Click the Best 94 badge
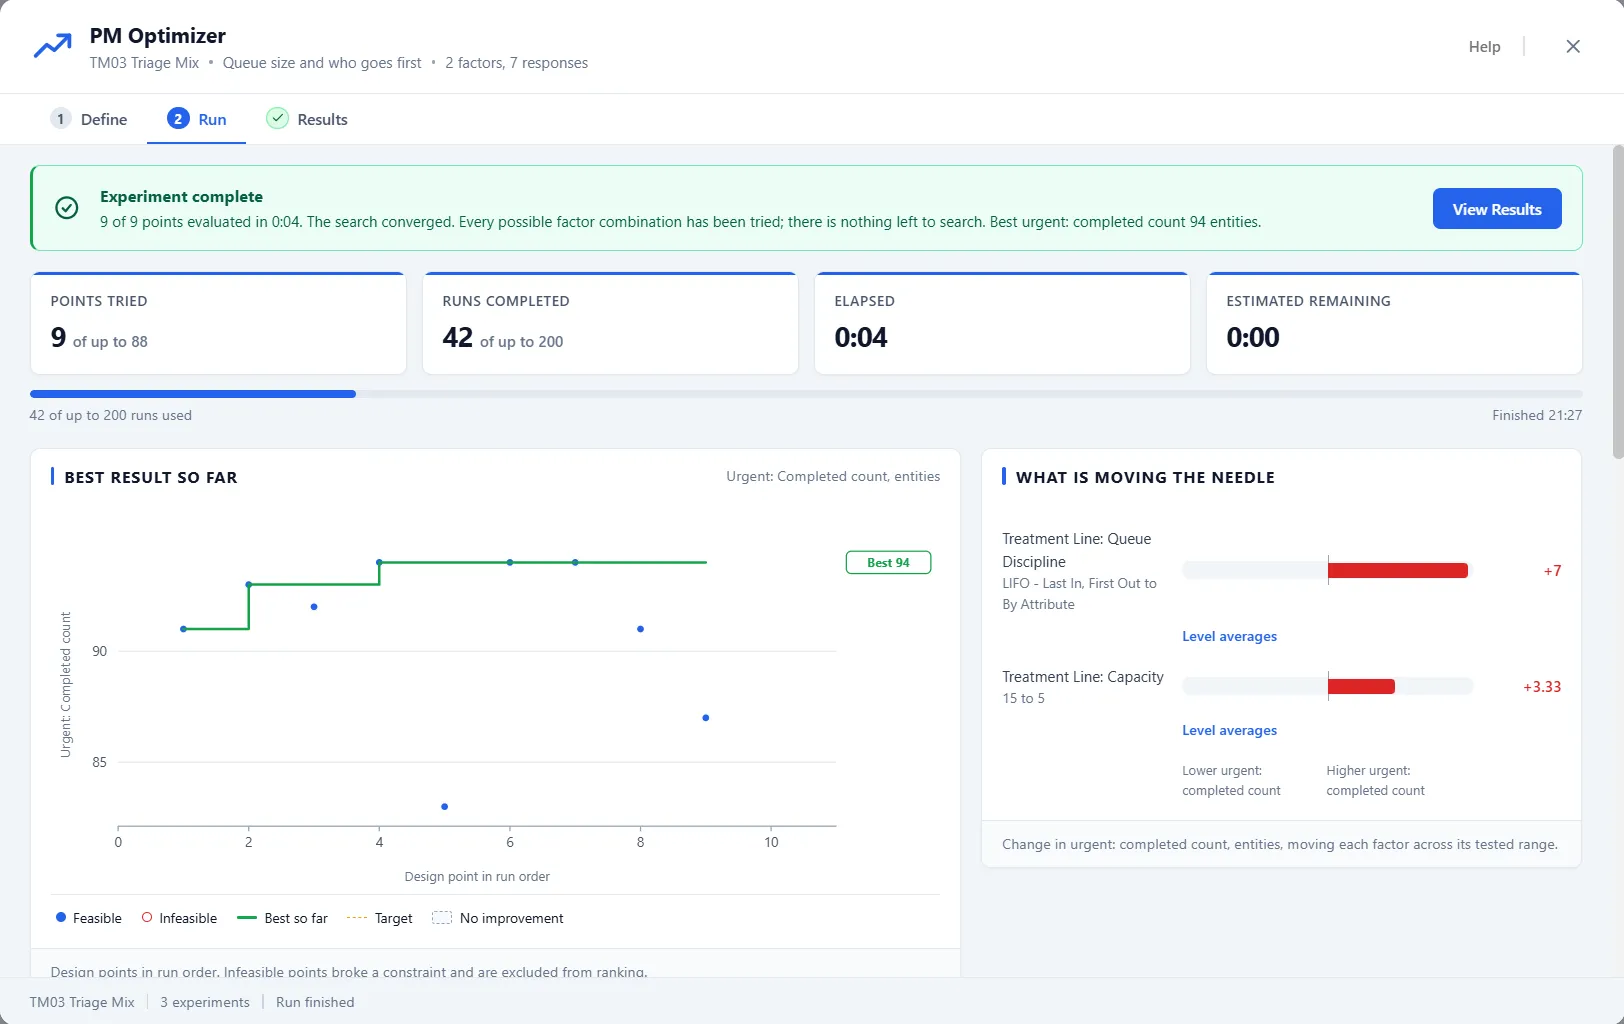This screenshot has width=1624, height=1024. [x=888, y=562]
